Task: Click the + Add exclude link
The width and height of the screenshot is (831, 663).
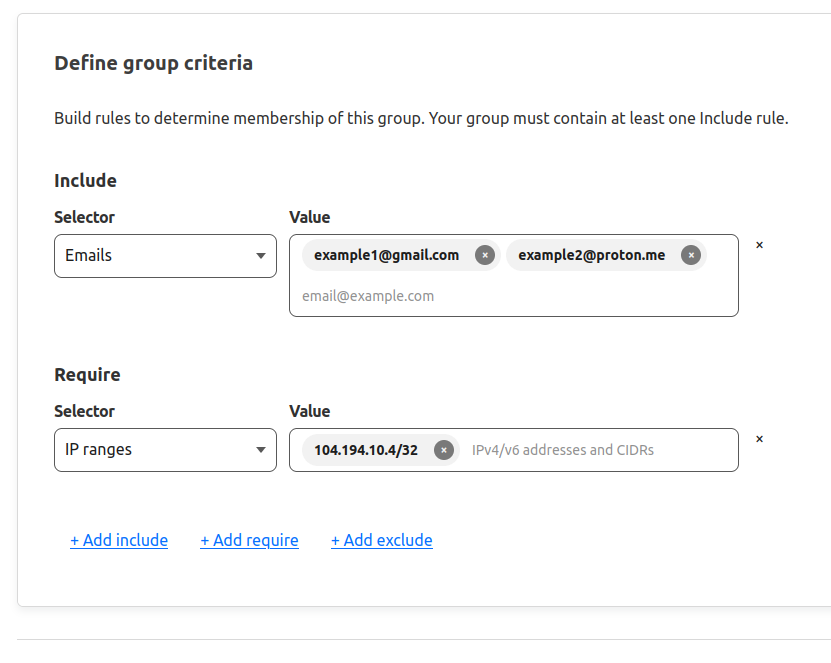Action: tap(382, 540)
